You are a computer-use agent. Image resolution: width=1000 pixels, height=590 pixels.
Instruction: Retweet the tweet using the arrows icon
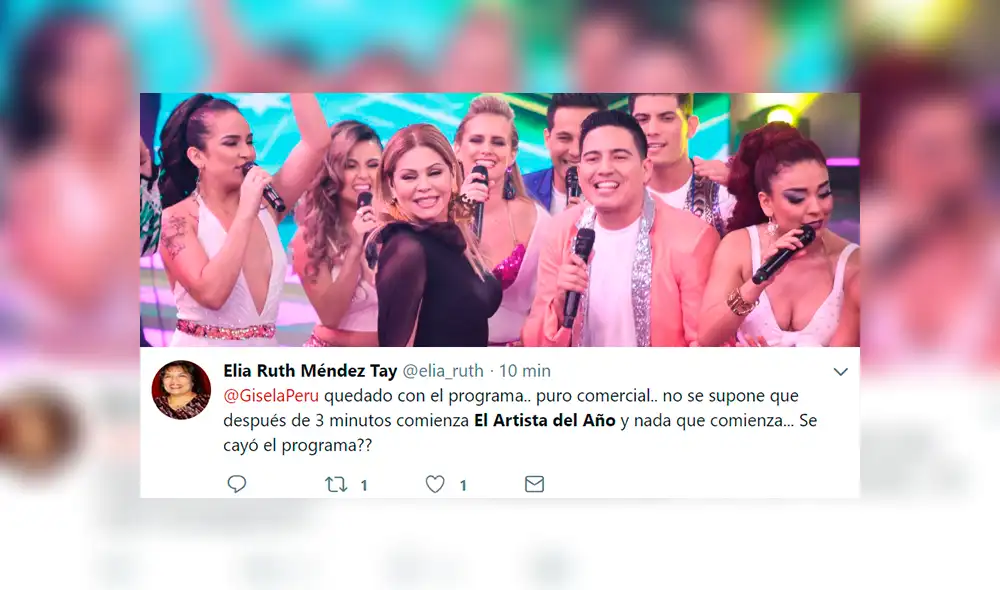click(336, 485)
